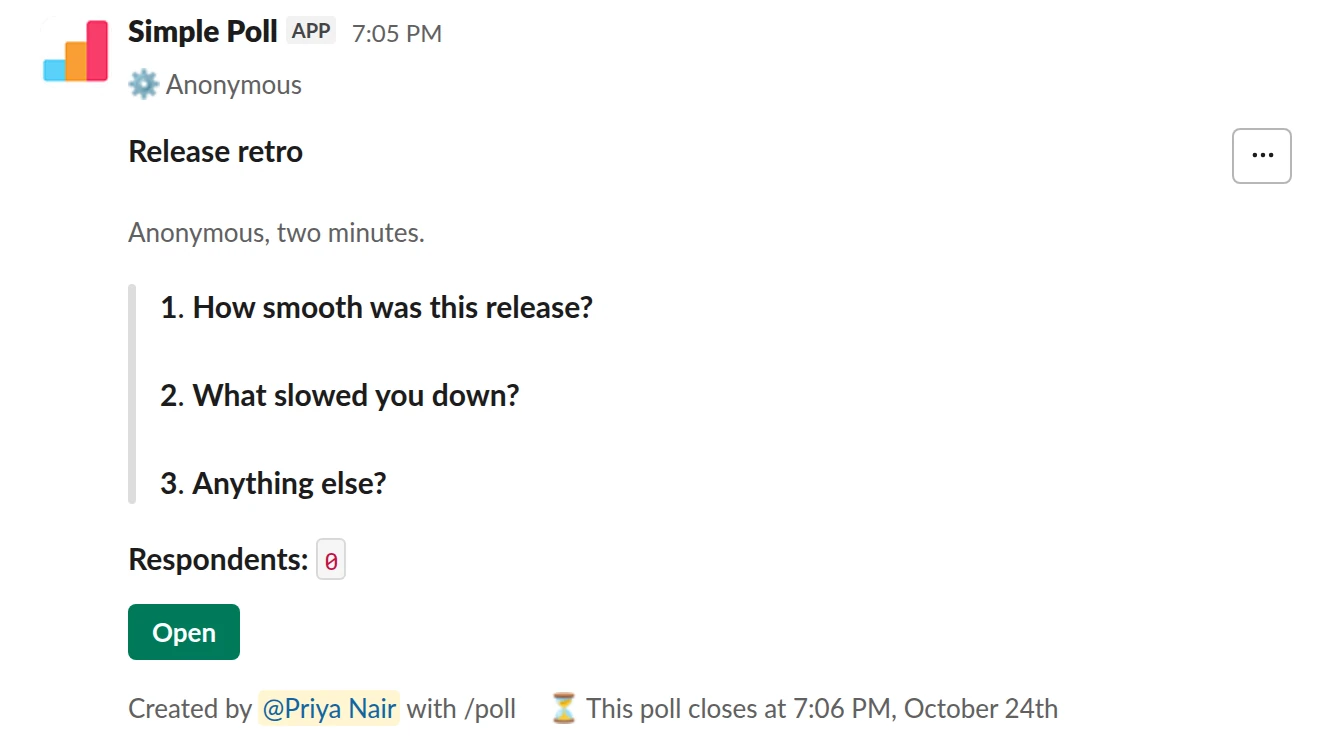Image resolution: width=1324 pixels, height=736 pixels.
Task: Click the APP badge next to Simple Poll
Action: 311,31
